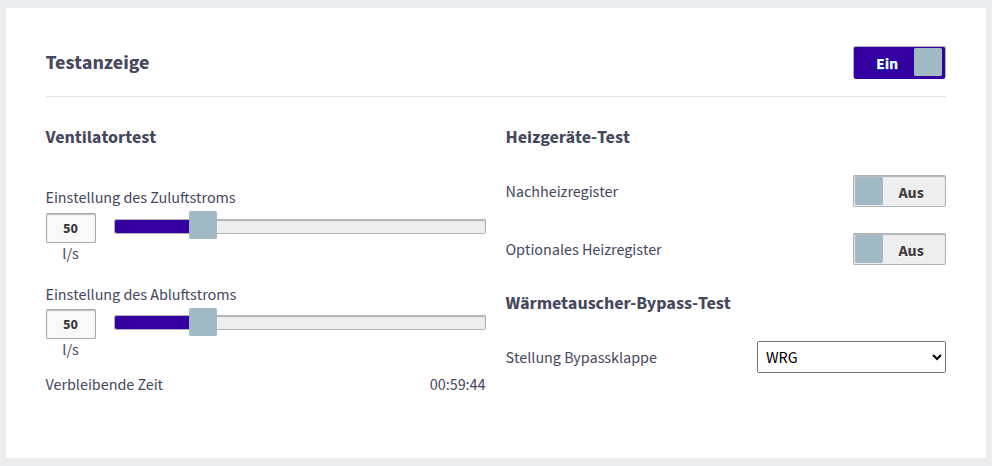The height and width of the screenshot is (466, 992).
Task: Switch on the Optionales Heizregister toggle
Action: click(898, 250)
